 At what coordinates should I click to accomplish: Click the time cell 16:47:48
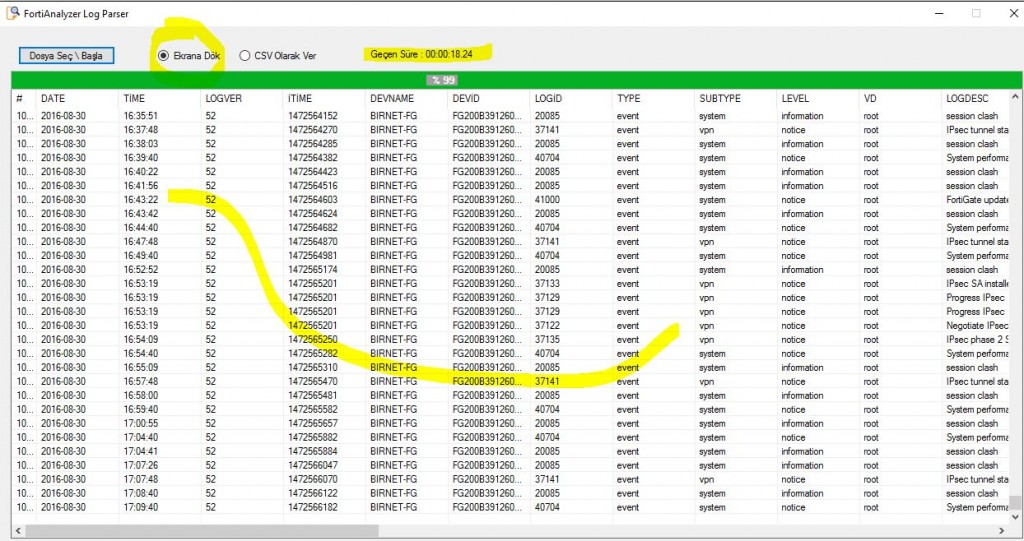pyautogui.click(x=140, y=241)
